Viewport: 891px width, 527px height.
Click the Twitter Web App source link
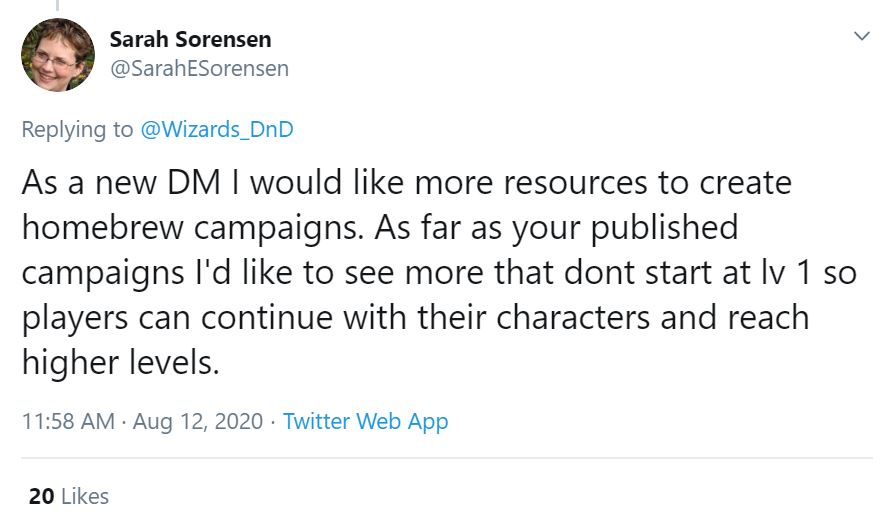click(x=365, y=421)
